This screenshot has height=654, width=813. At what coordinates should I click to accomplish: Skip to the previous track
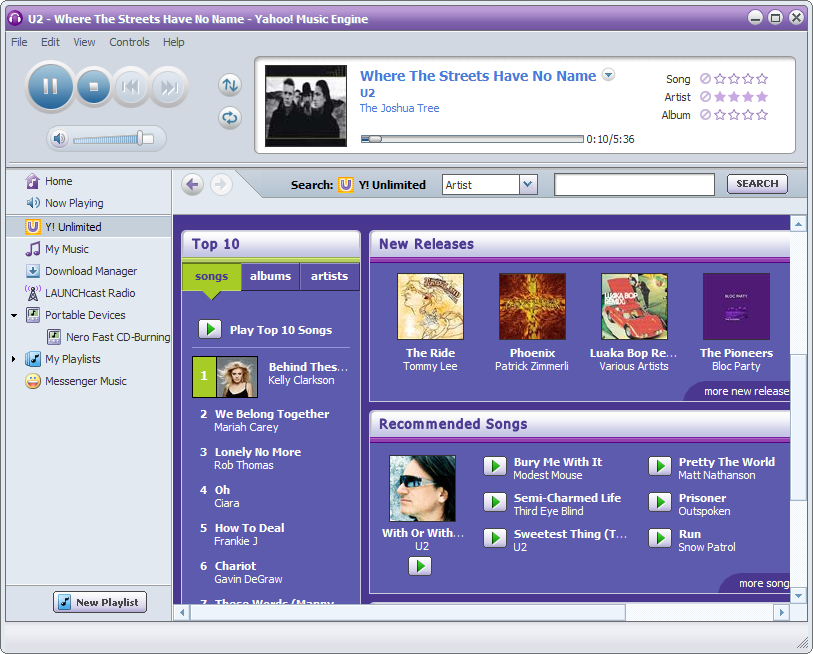point(130,87)
